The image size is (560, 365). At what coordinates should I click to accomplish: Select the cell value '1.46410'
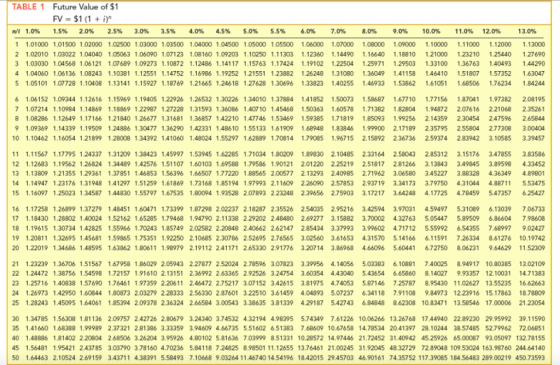point(436,74)
